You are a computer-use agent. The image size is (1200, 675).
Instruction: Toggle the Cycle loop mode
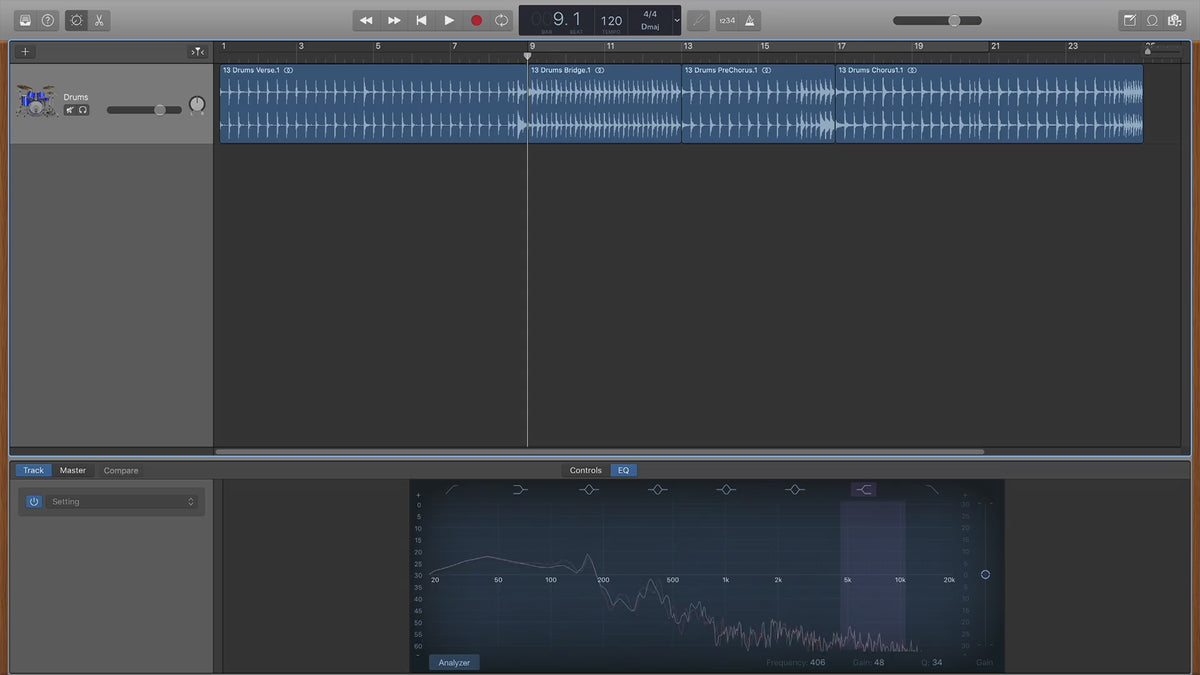click(501, 20)
